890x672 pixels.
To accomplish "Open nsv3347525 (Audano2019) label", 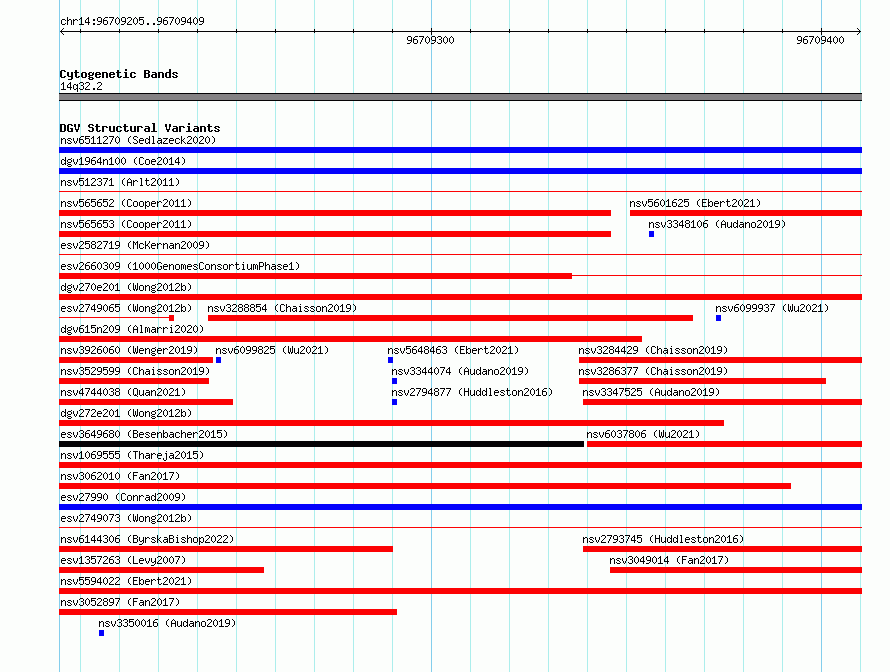I will tap(651, 392).
